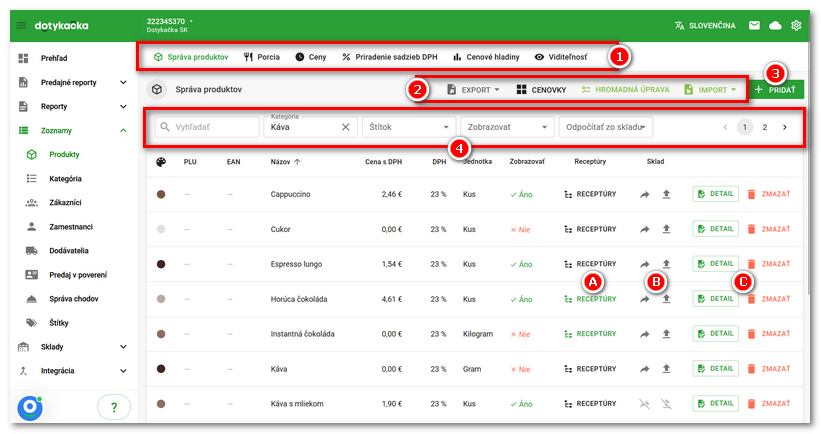Open the Ceny tab
This screenshot has width=821, height=434.
(310, 57)
